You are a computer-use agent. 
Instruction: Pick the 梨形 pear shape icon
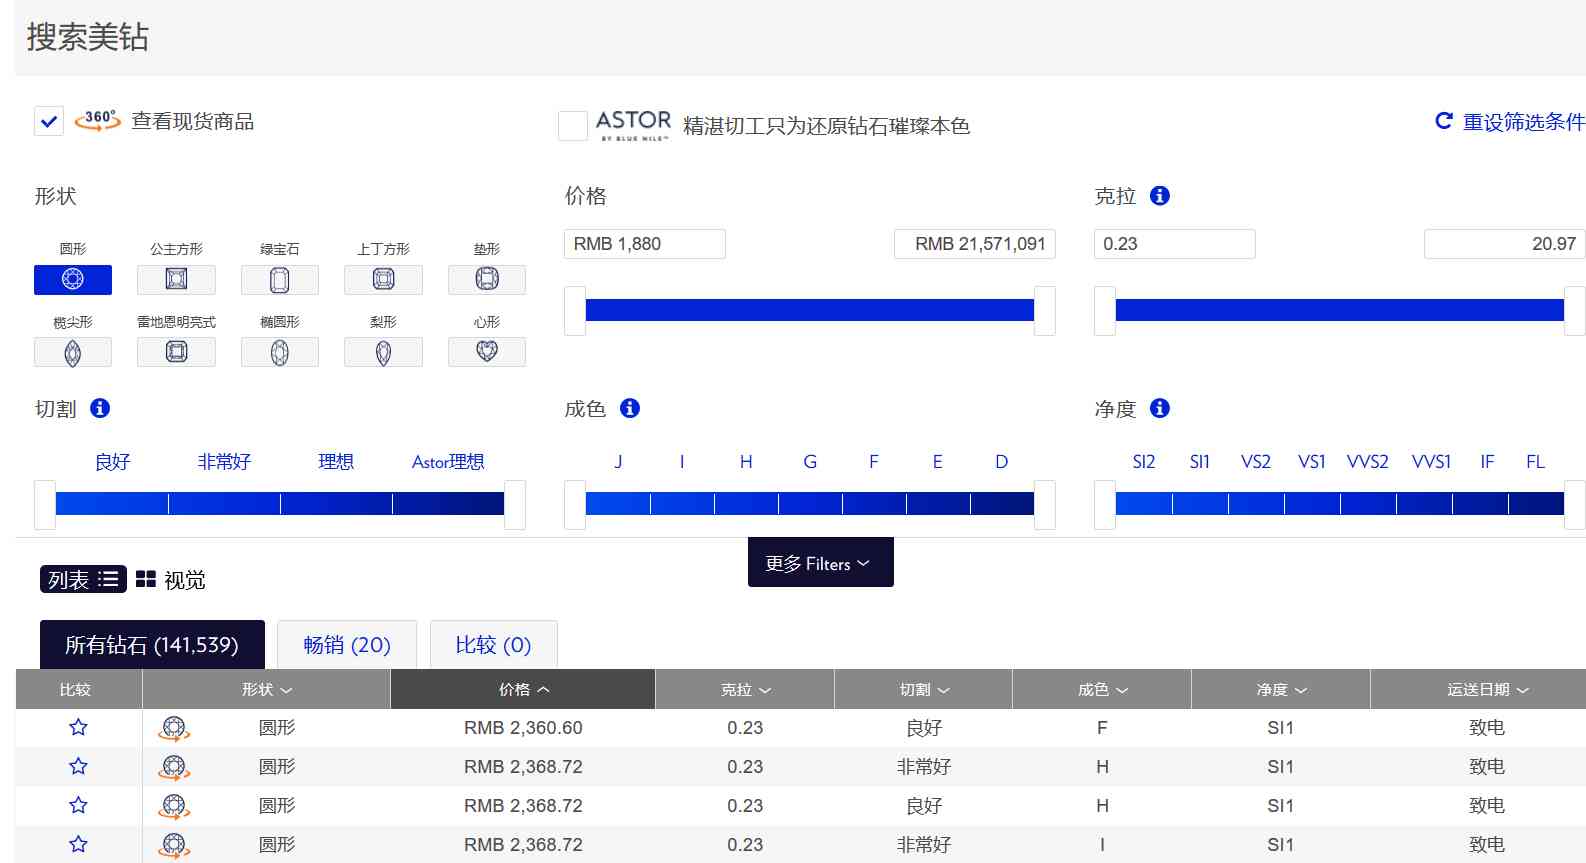[383, 352]
